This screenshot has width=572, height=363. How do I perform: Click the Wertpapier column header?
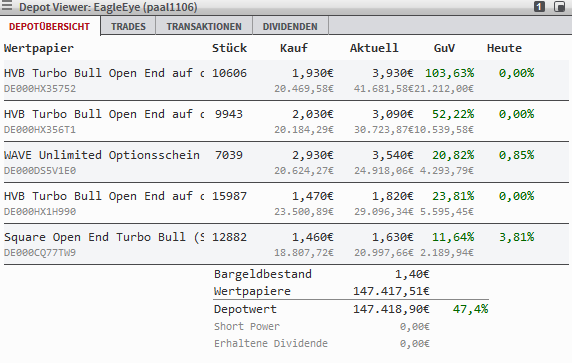[x=39, y=48]
